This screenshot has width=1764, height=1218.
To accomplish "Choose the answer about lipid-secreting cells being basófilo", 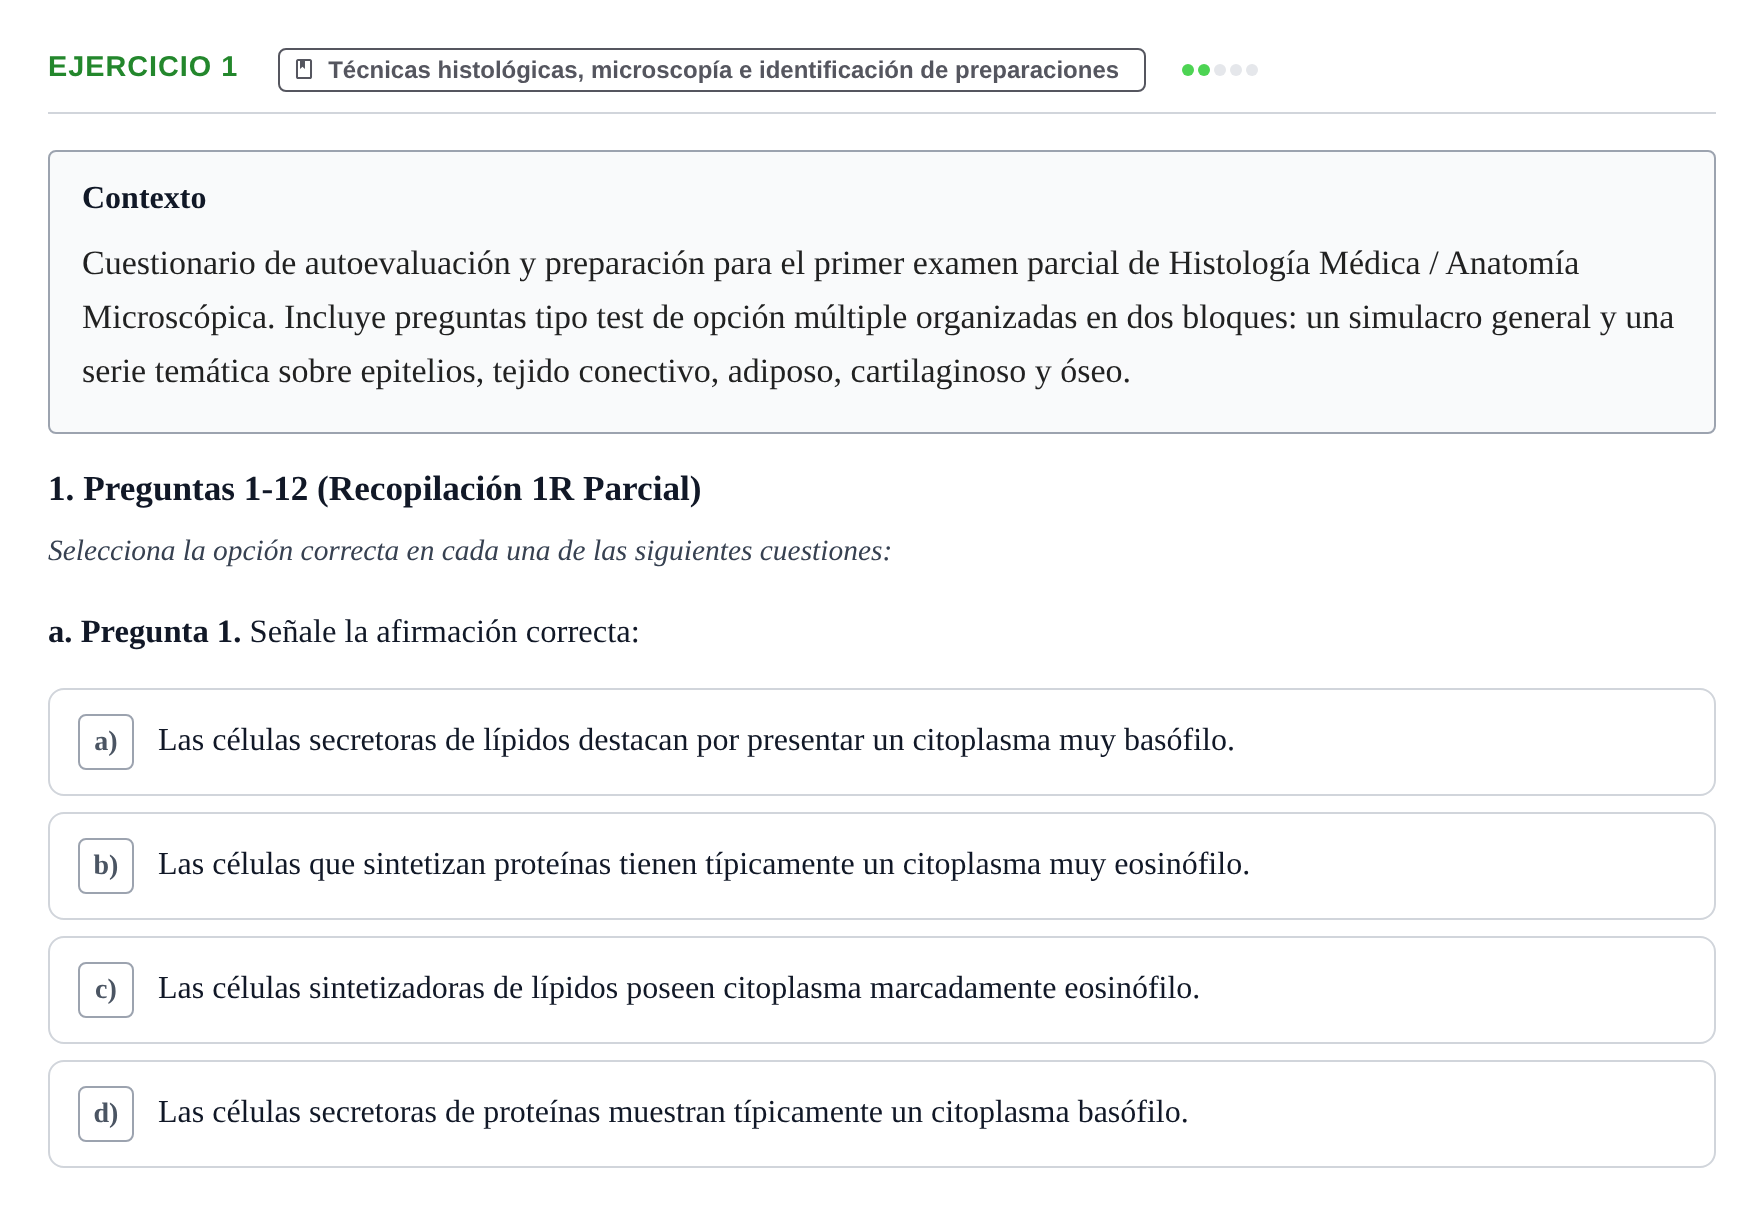I will coord(882,742).
